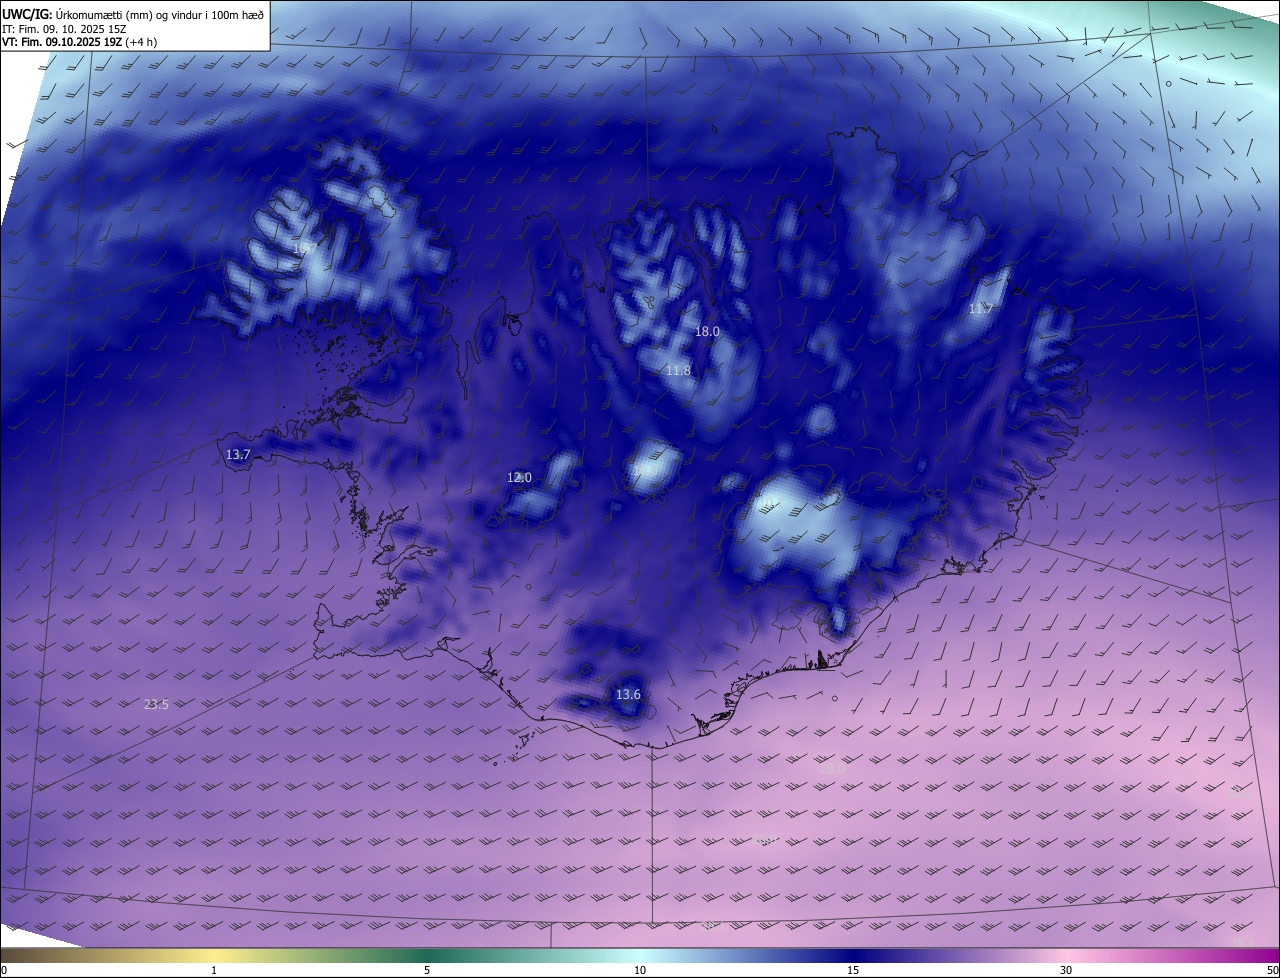Click the map title starting "UWC/IG: Úrkomumætti"
Screen dimensions: 1280x978
[133, 13]
